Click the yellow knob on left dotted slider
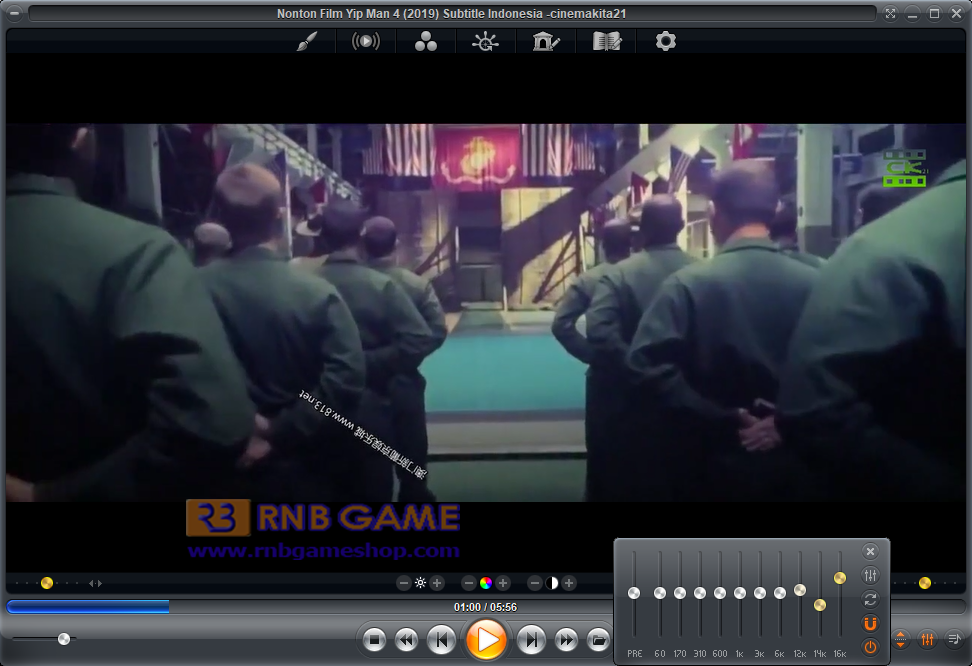This screenshot has width=972, height=666. coord(46,583)
